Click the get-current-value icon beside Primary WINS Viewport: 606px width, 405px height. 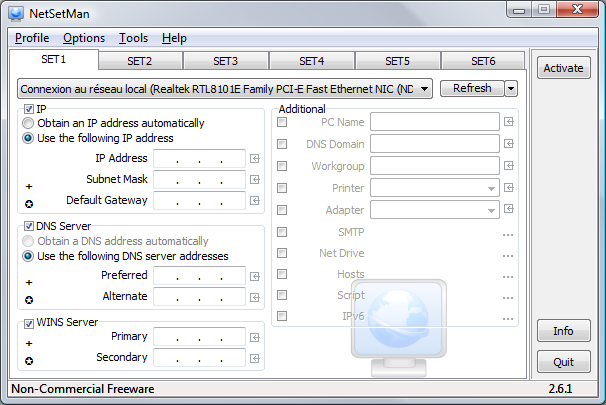[x=255, y=337]
